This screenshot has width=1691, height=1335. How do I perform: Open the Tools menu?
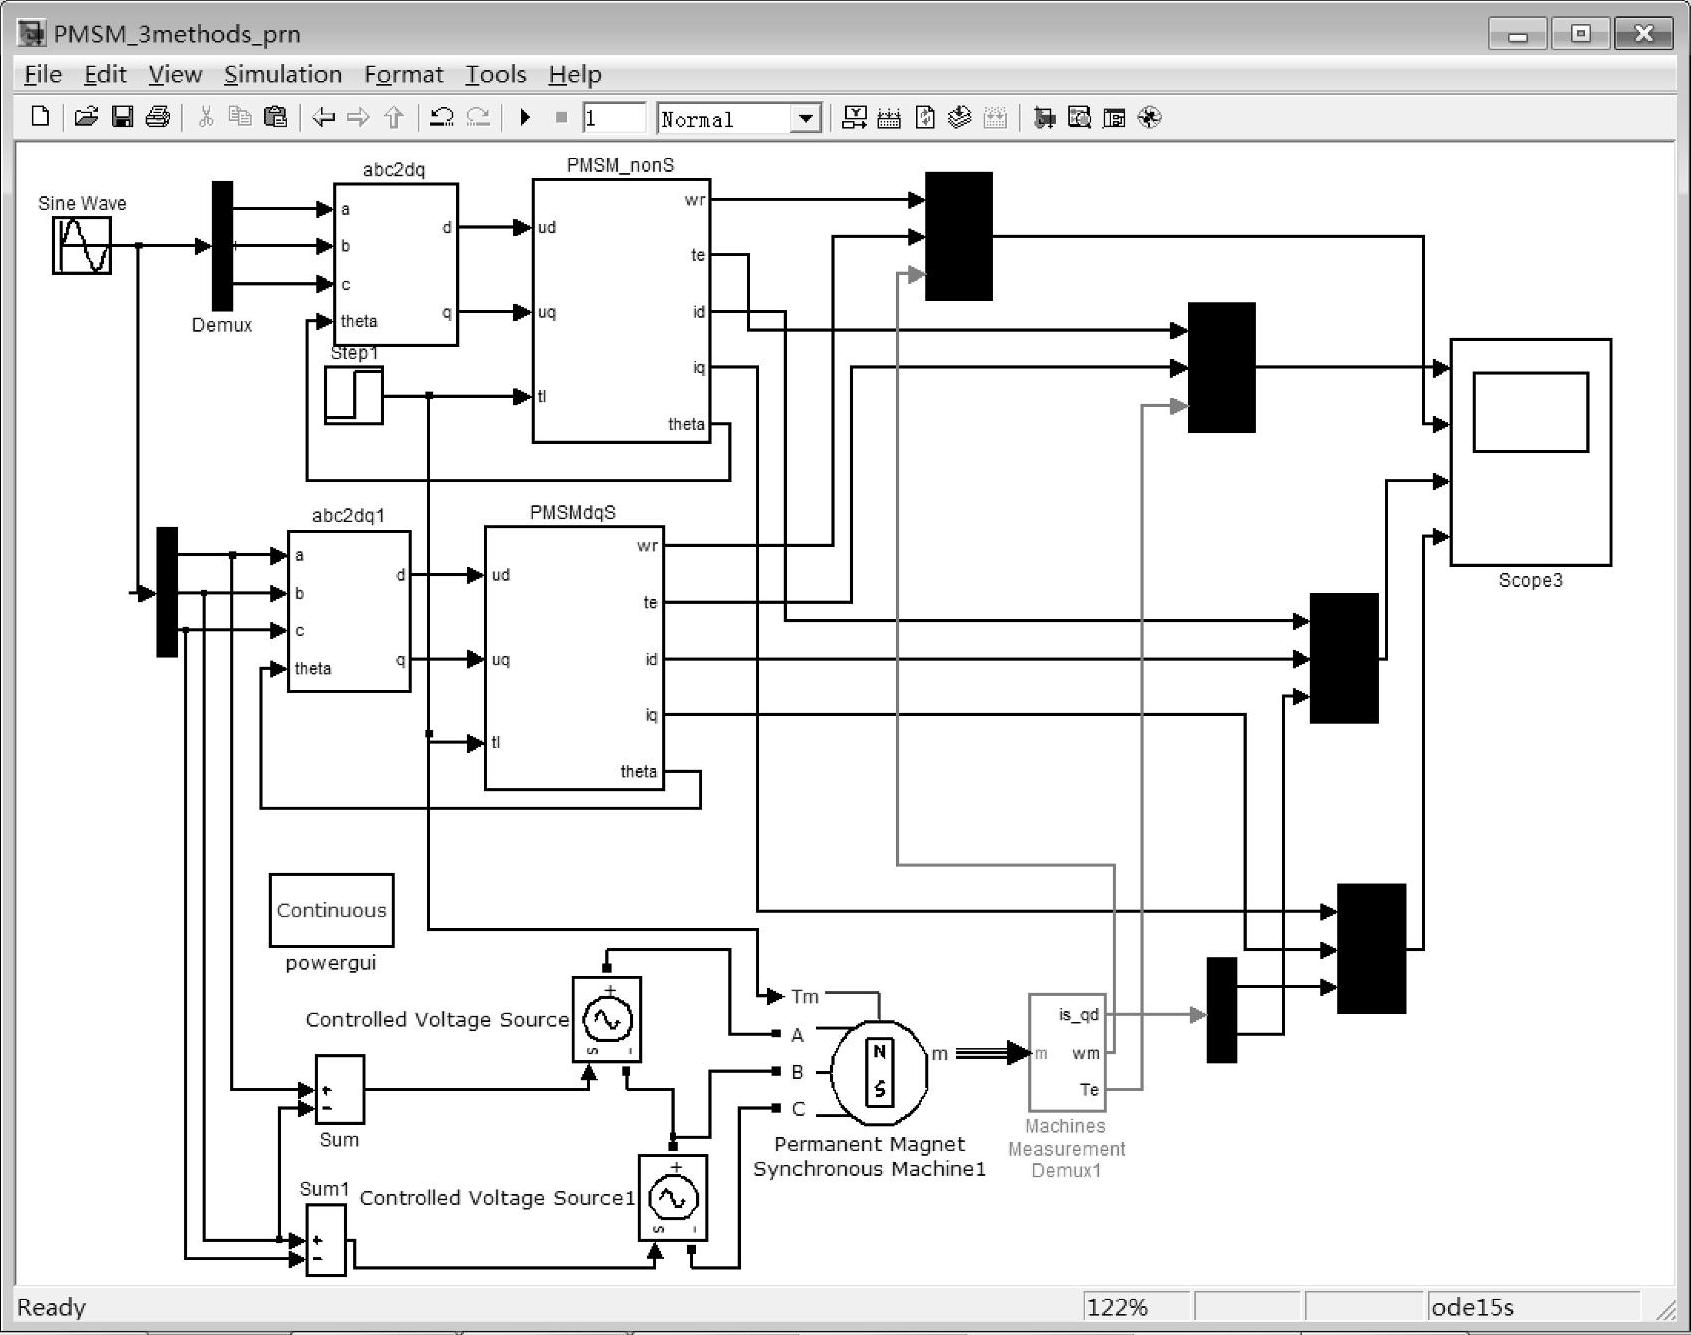click(495, 74)
